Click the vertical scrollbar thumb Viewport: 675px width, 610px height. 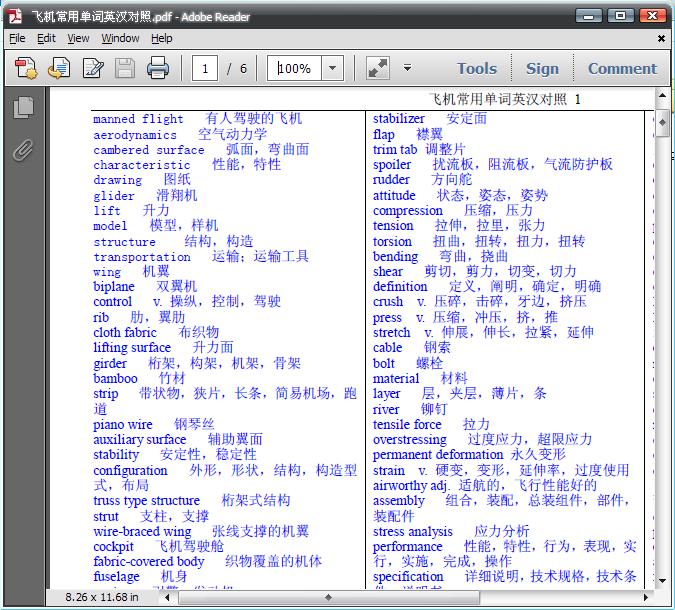(662, 124)
